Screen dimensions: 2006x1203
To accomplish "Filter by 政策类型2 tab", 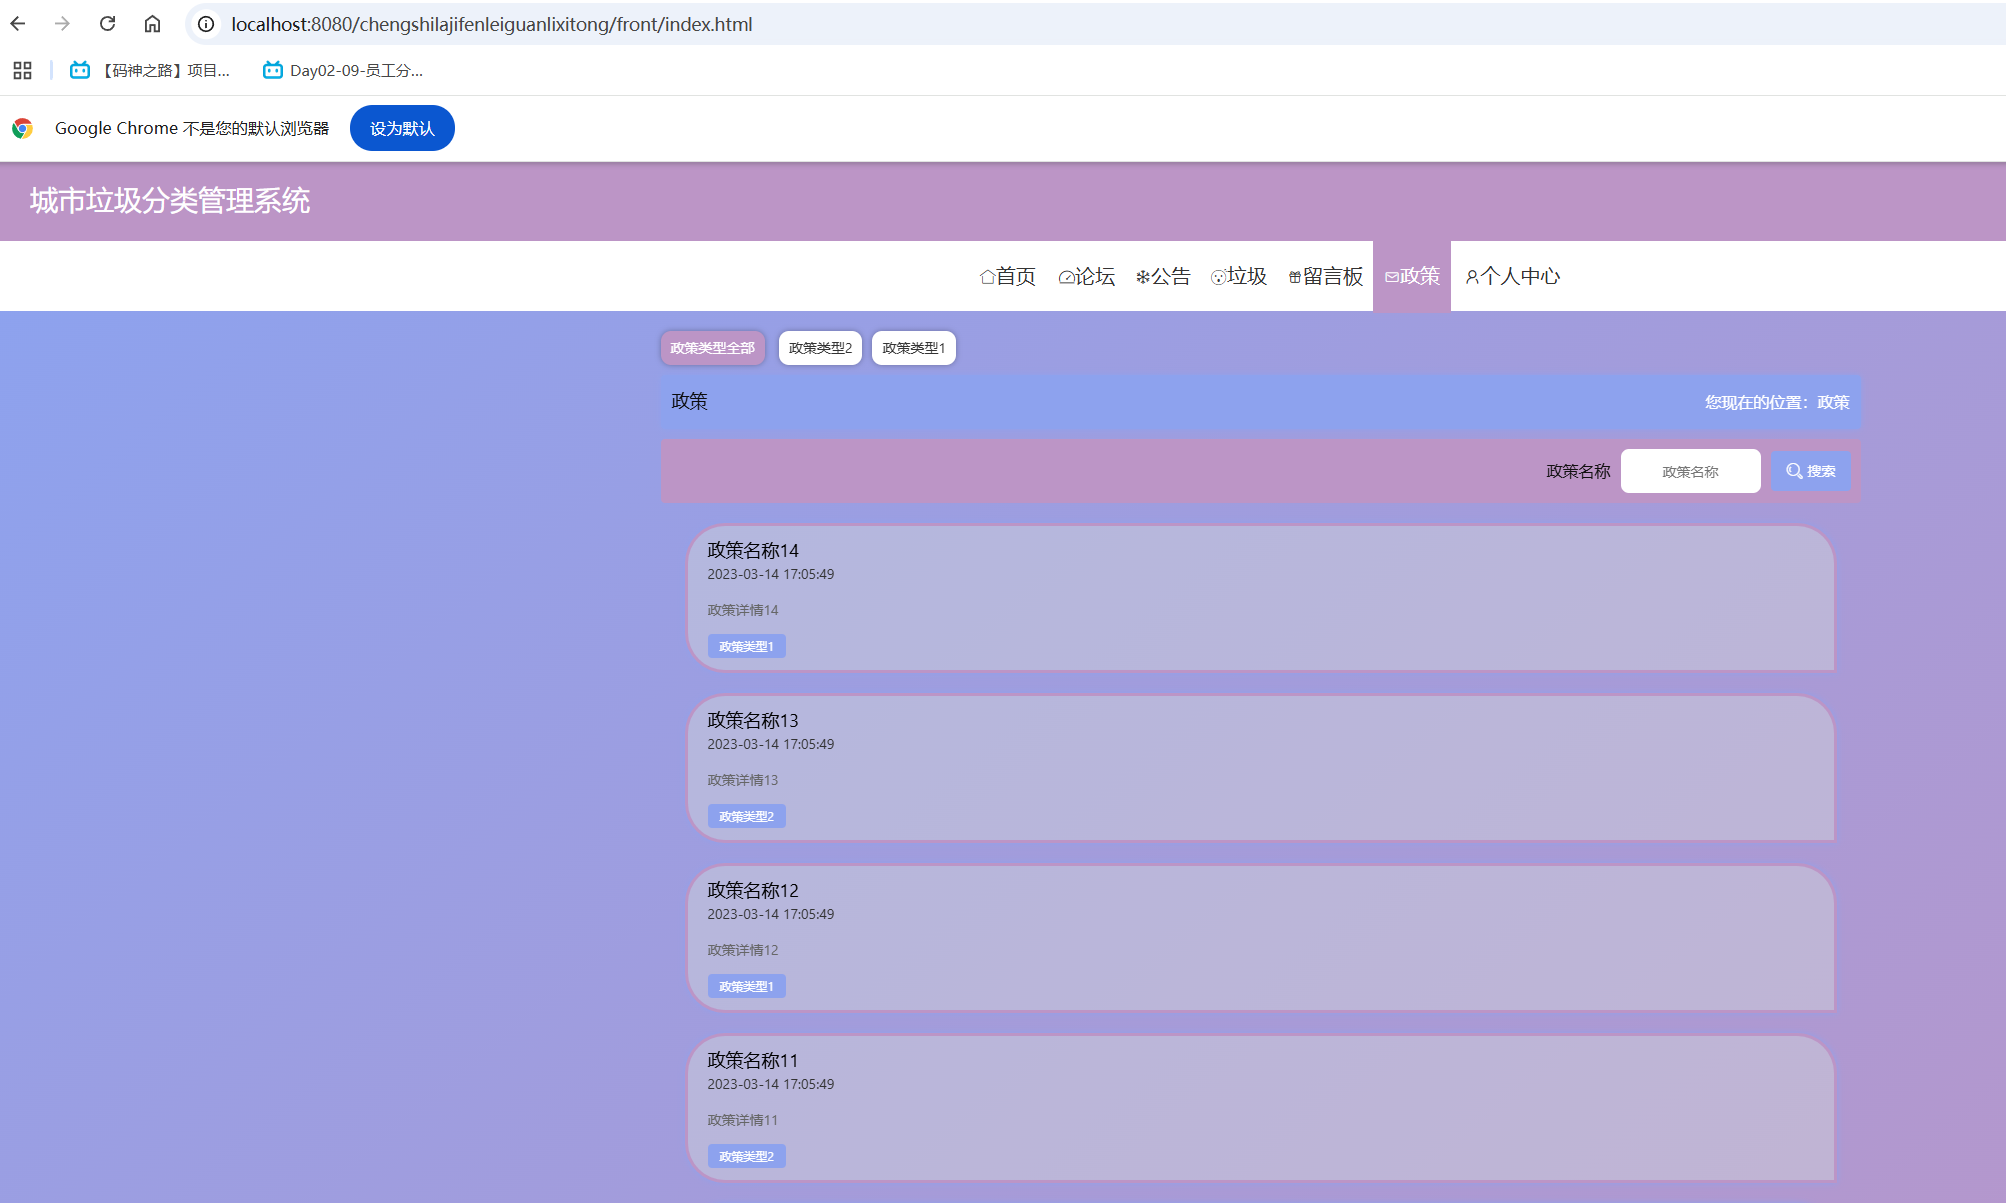I will [820, 348].
